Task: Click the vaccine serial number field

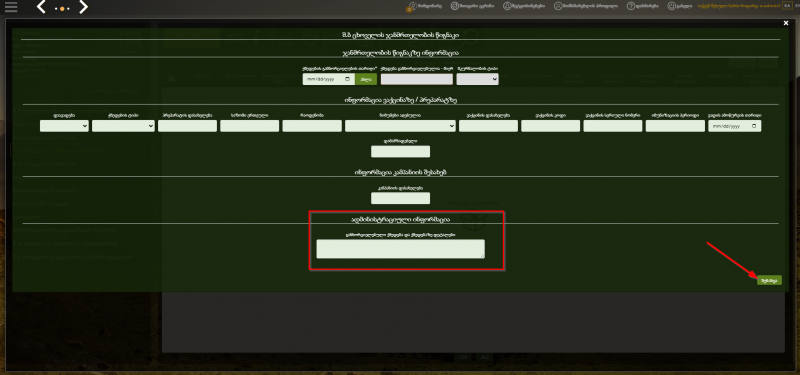Action: 613,126
